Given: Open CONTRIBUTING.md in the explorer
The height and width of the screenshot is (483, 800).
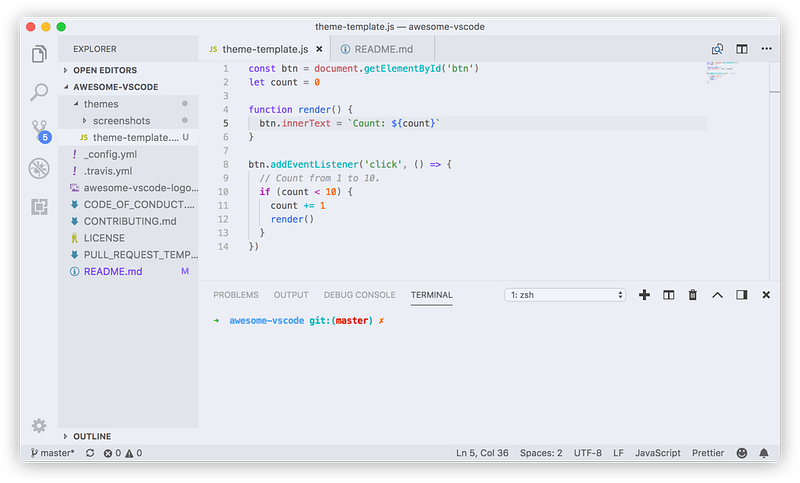Looking at the screenshot, I should click(x=128, y=221).
